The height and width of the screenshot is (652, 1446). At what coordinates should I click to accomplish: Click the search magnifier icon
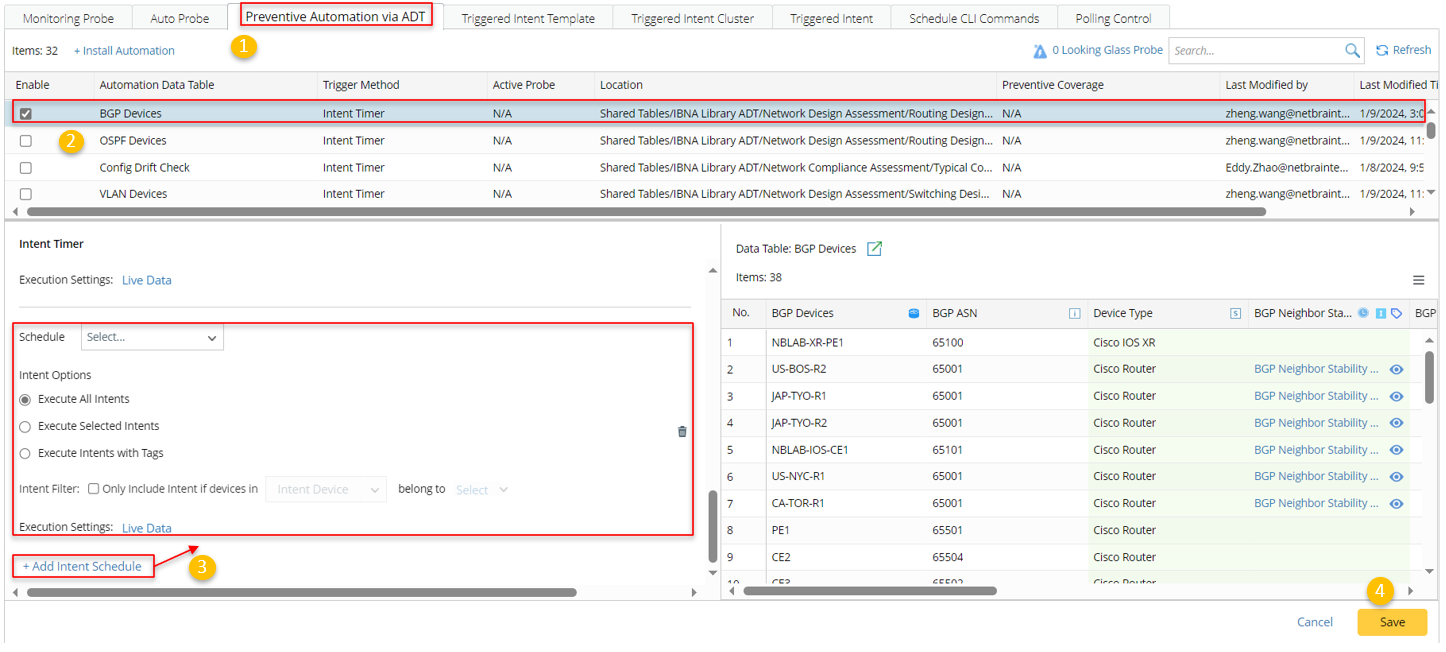tap(1352, 51)
